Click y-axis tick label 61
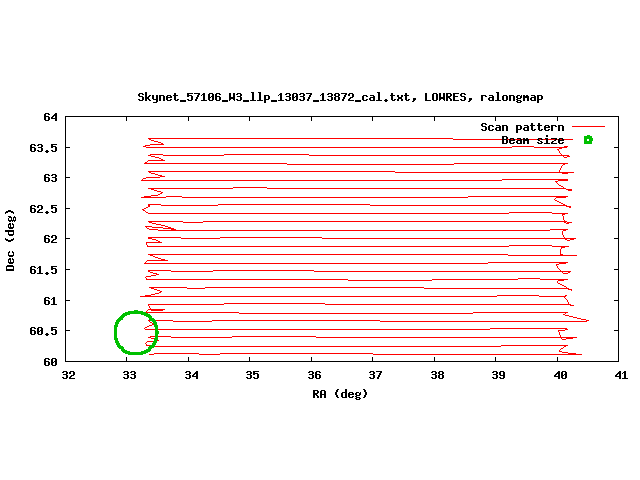This screenshot has width=640, height=480. coord(51,301)
